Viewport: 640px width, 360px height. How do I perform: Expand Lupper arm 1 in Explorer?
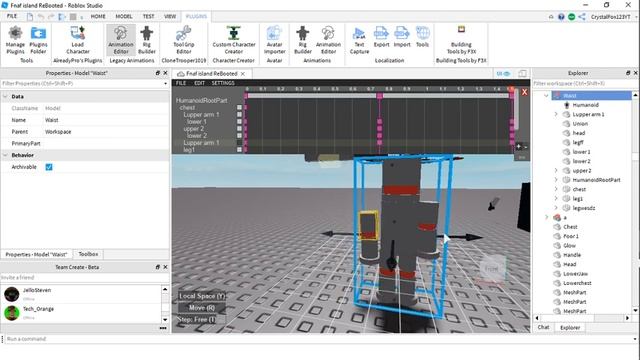click(x=556, y=114)
